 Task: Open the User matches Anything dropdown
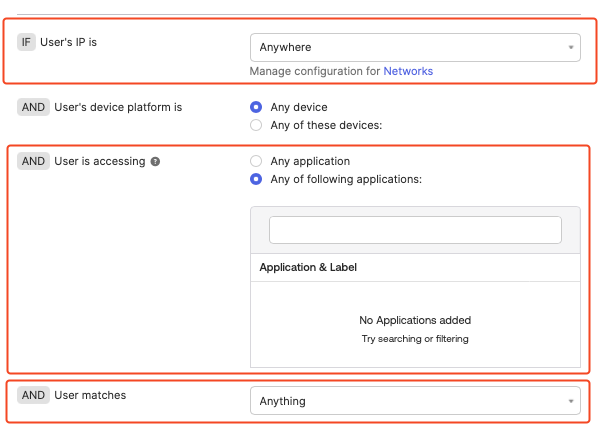(415, 401)
